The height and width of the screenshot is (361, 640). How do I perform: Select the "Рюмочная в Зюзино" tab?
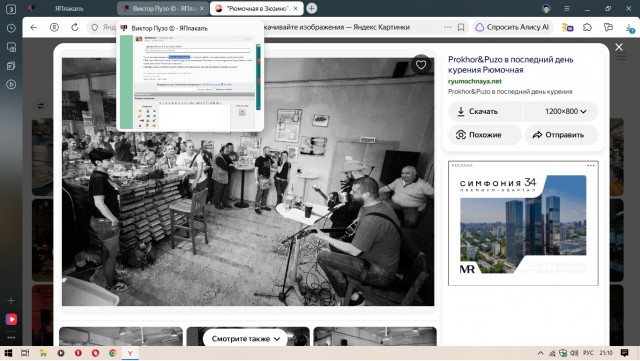tap(257, 9)
